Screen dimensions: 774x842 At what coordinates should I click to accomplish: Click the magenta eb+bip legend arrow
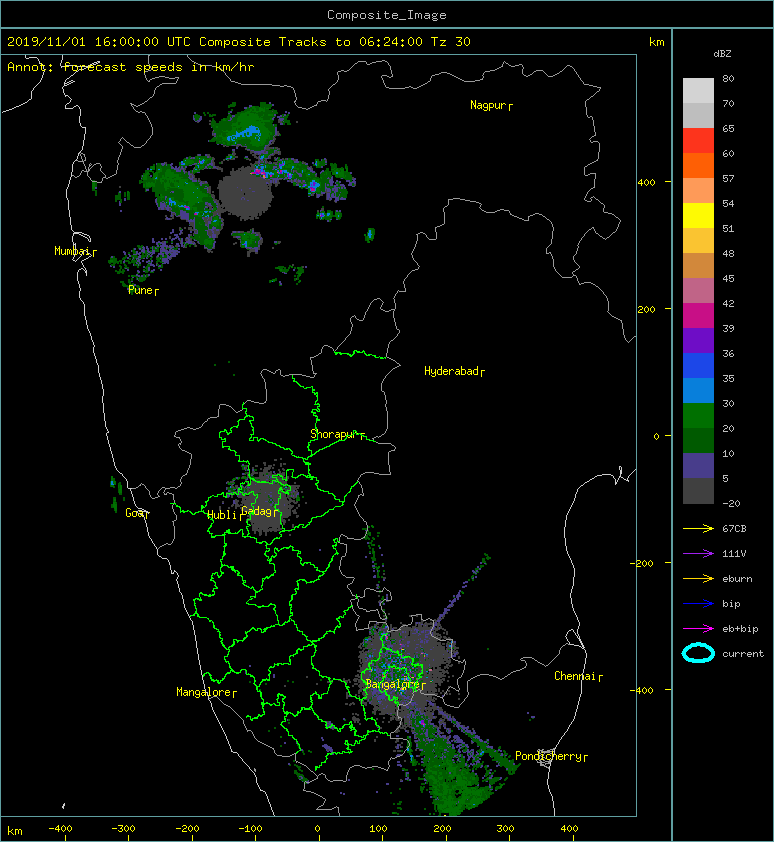click(698, 628)
